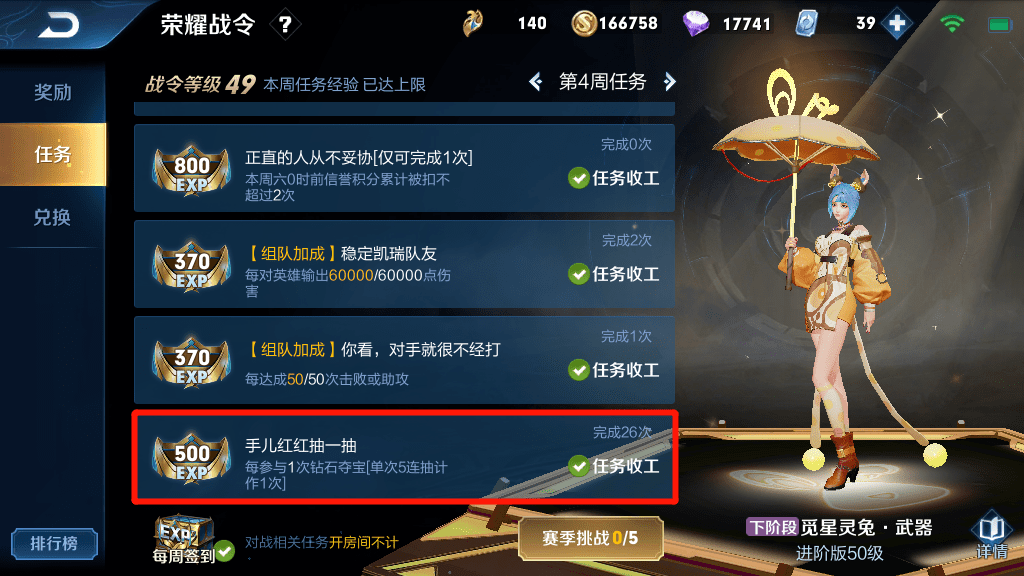Tap the blue ticket voucher icon
Screen dimensions: 1024x576
(807, 24)
